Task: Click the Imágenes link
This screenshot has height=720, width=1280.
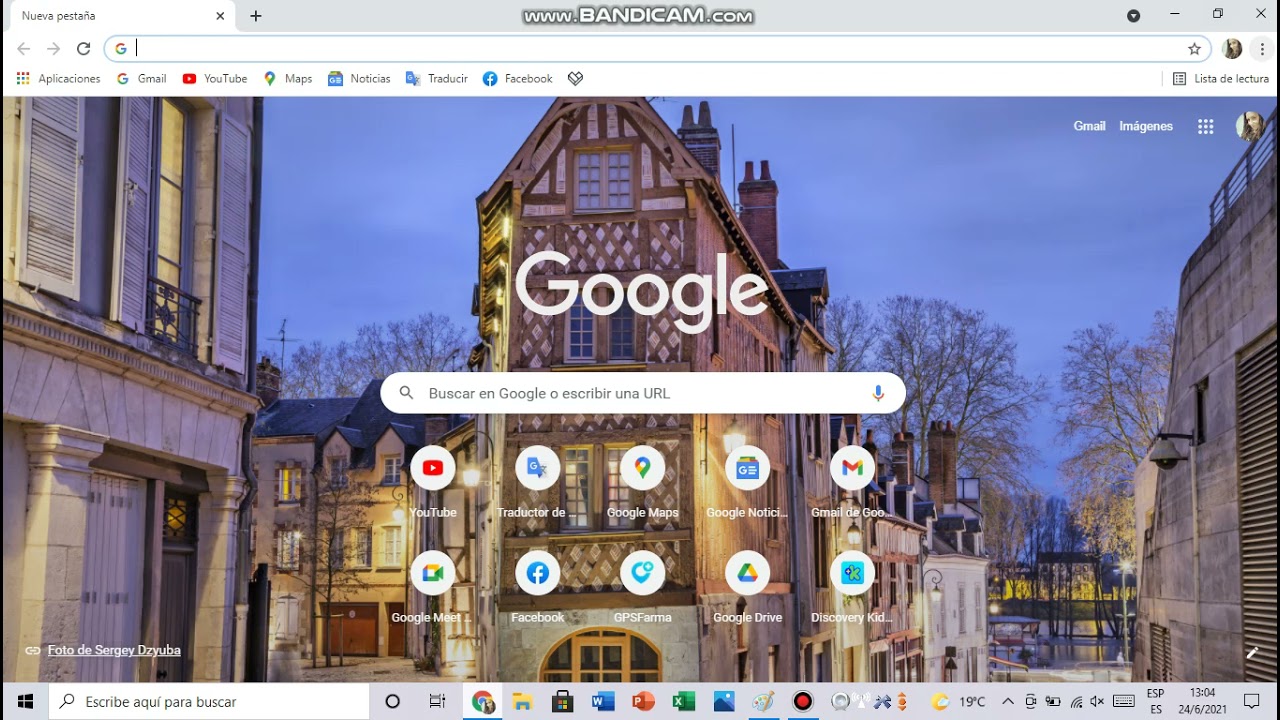Action: click(1146, 126)
